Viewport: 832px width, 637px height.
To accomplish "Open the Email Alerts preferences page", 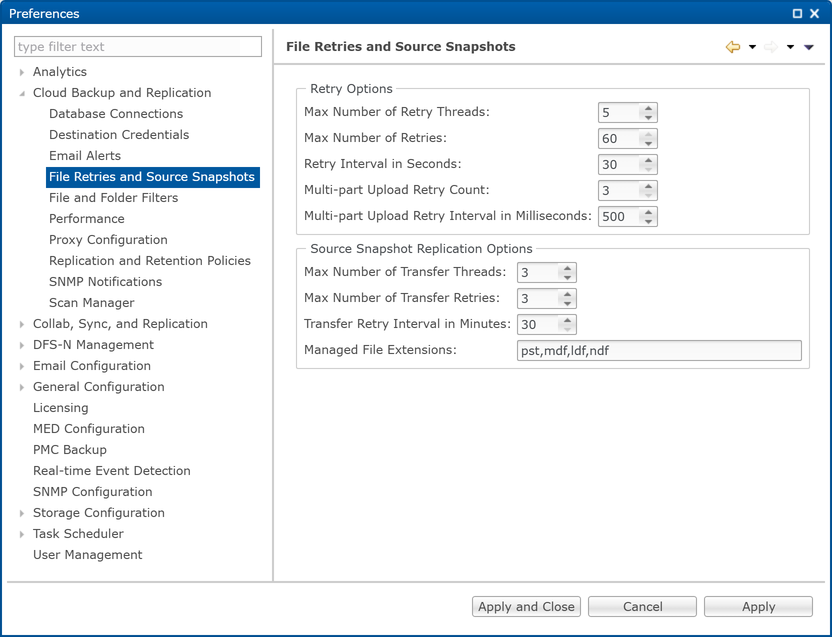I will [85, 156].
